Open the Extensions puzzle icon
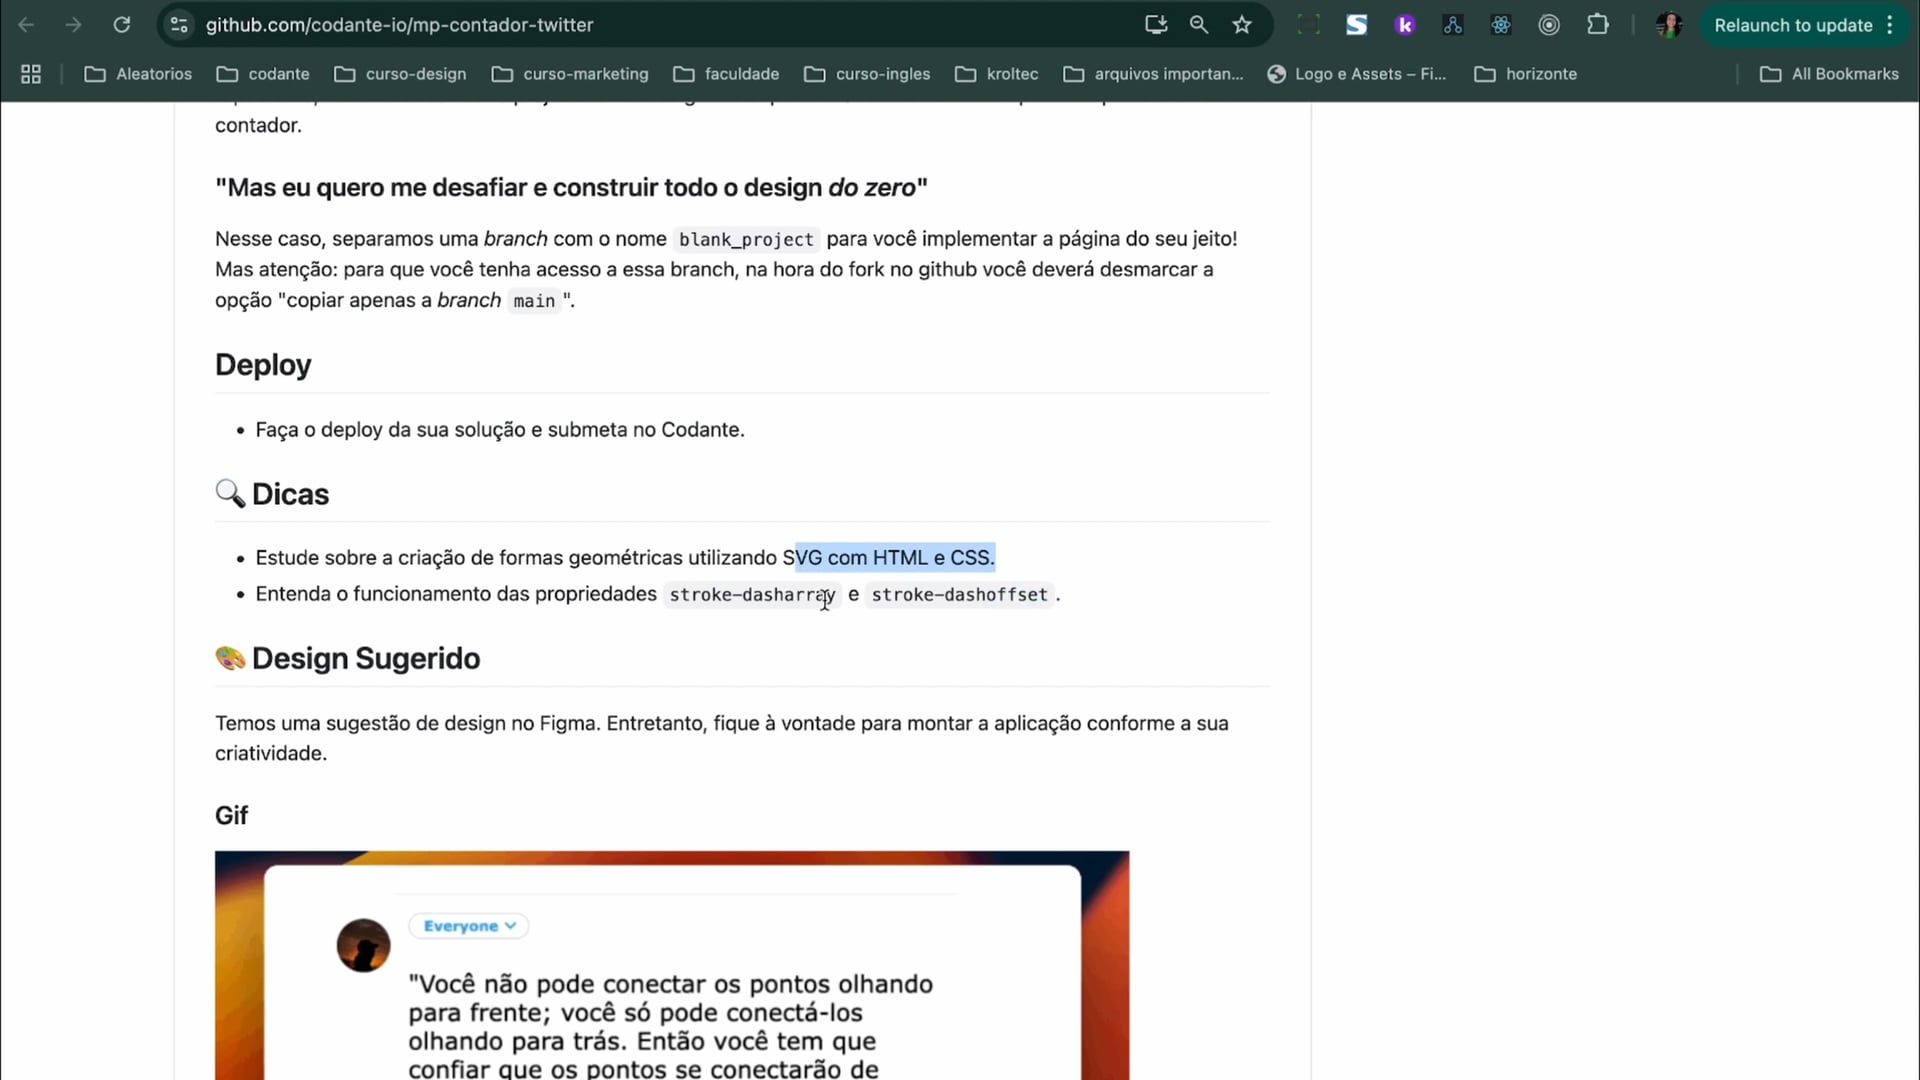 coord(1597,25)
